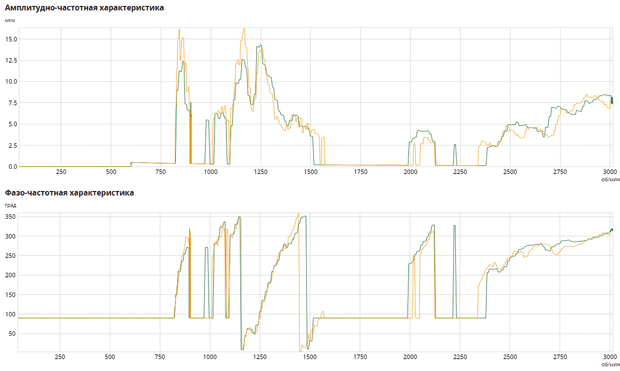Select the 0.0 y-axis label
The height and width of the screenshot is (371, 620).
tap(12, 167)
